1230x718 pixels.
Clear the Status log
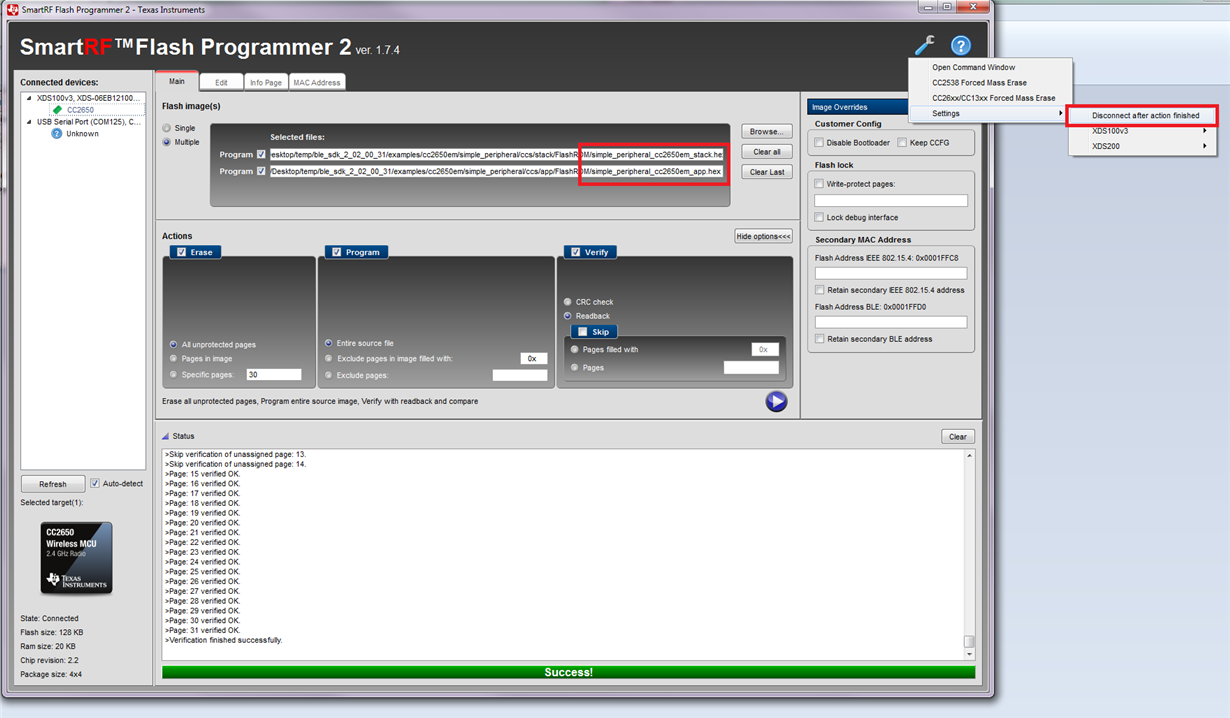[958, 437]
